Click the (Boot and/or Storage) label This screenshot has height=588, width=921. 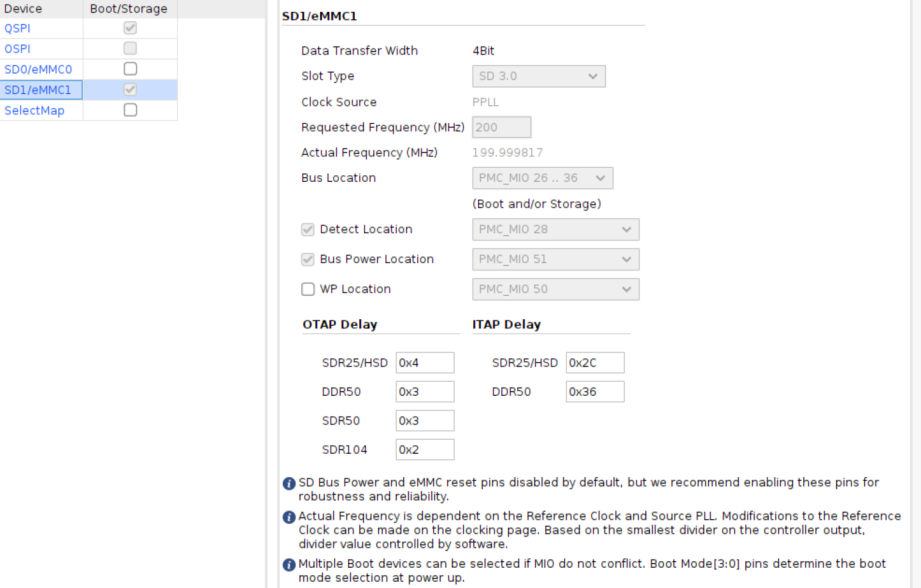coord(537,204)
